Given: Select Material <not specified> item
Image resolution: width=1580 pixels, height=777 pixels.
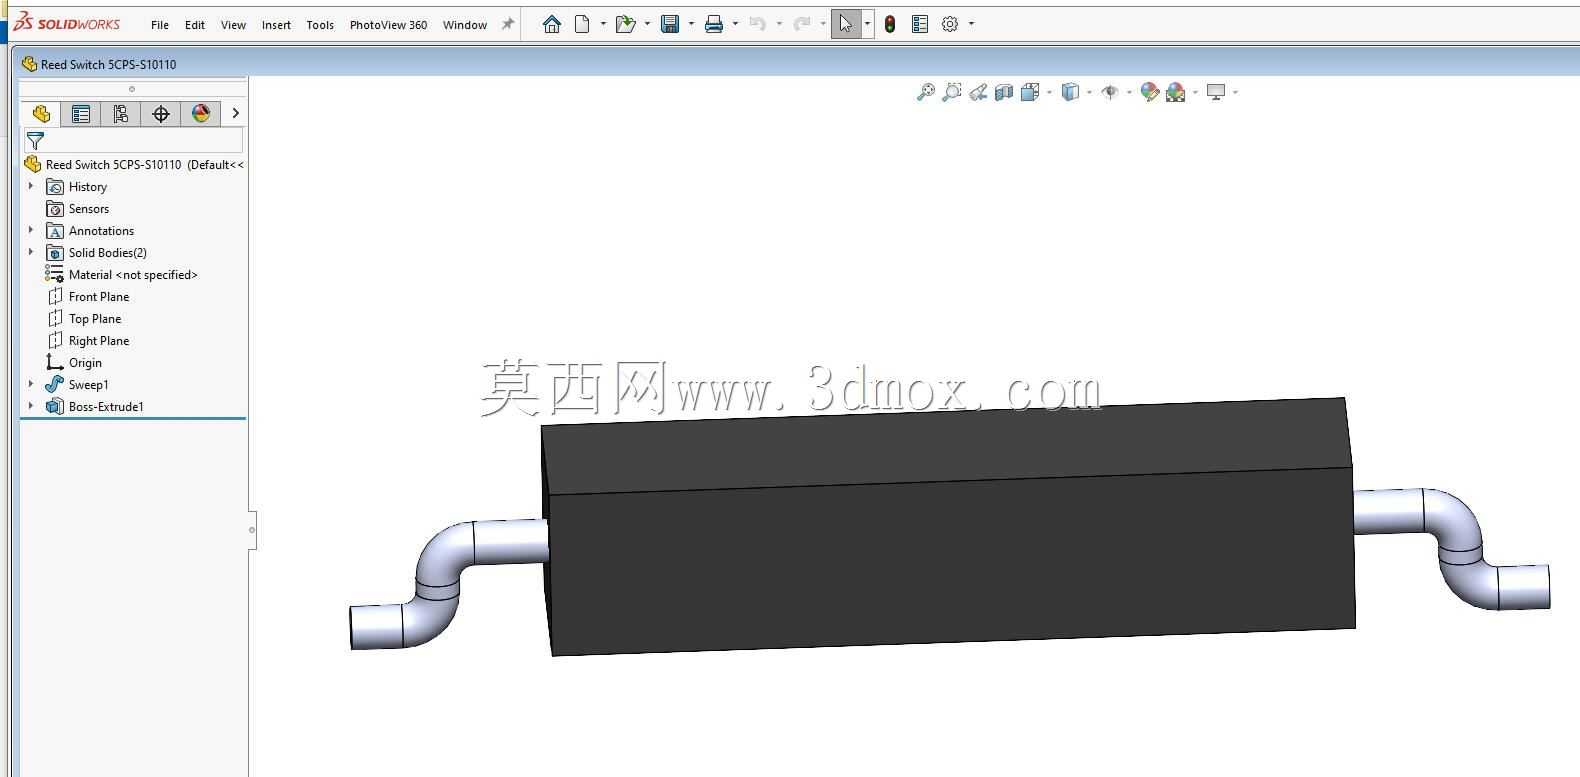Looking at the screenshot, I should click(x=133, y=275).
